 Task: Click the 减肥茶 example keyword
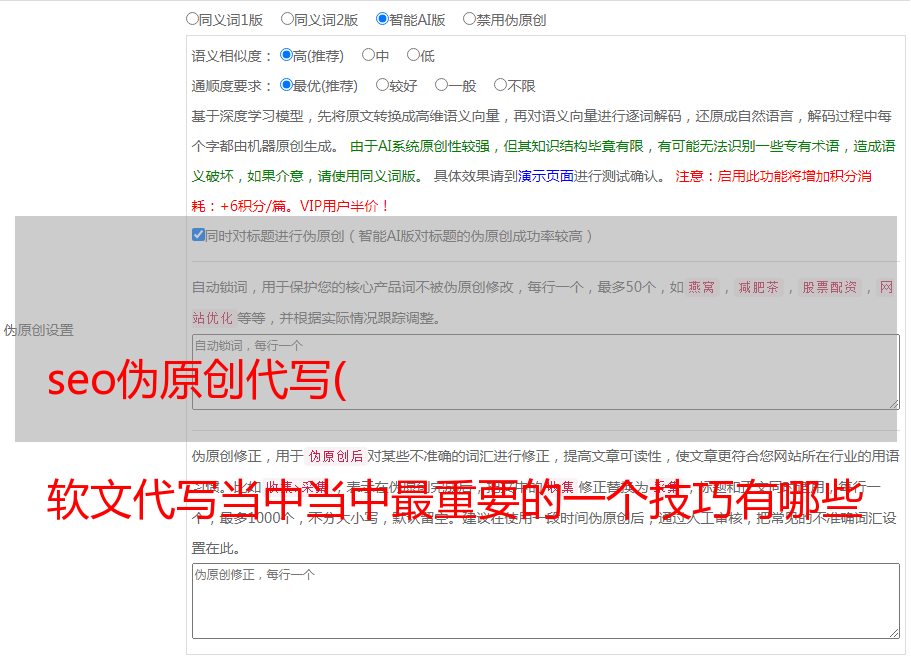tap(758, 287)
